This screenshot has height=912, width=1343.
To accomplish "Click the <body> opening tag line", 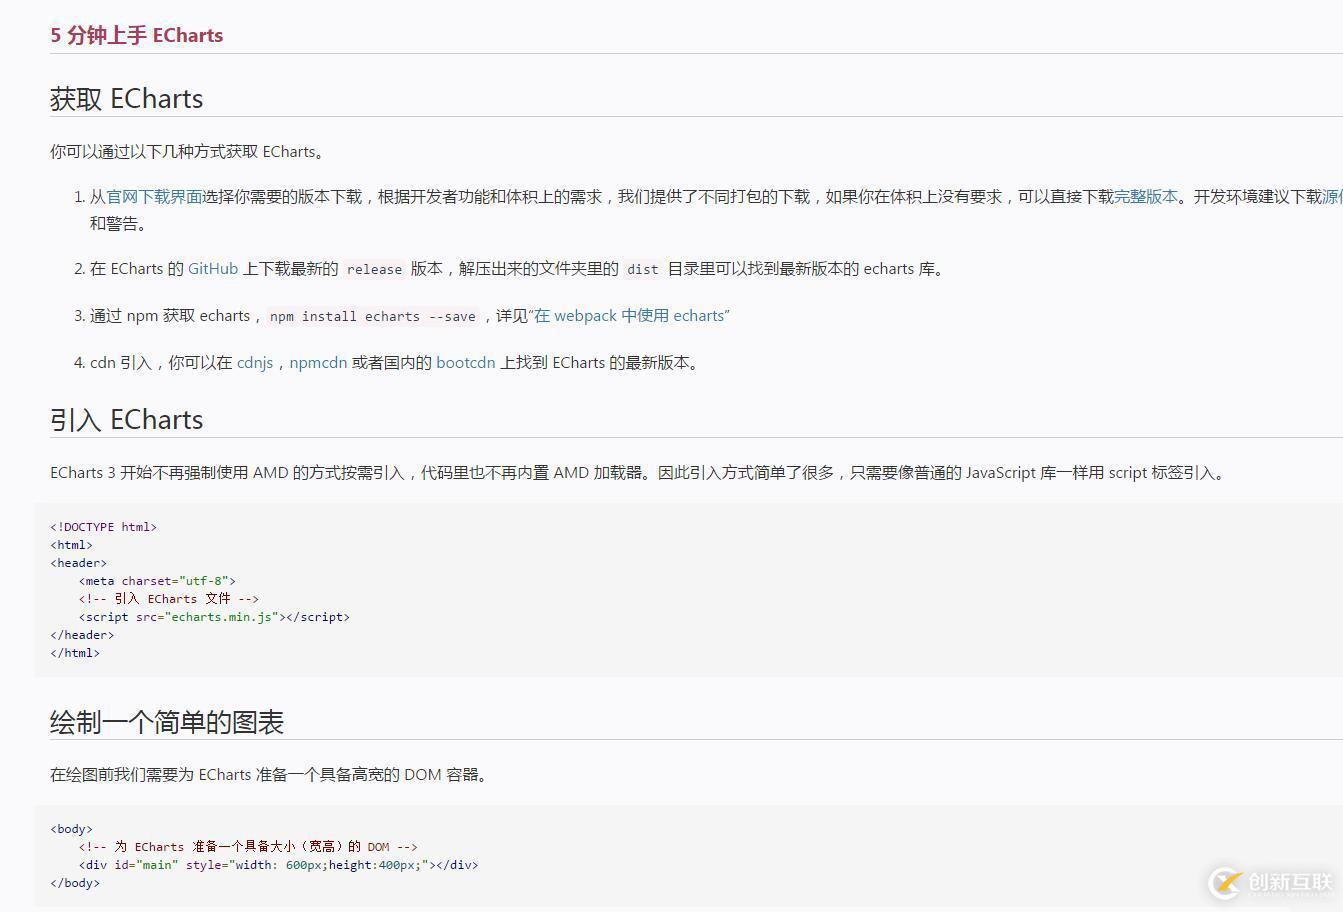I will tap(71, 829).
